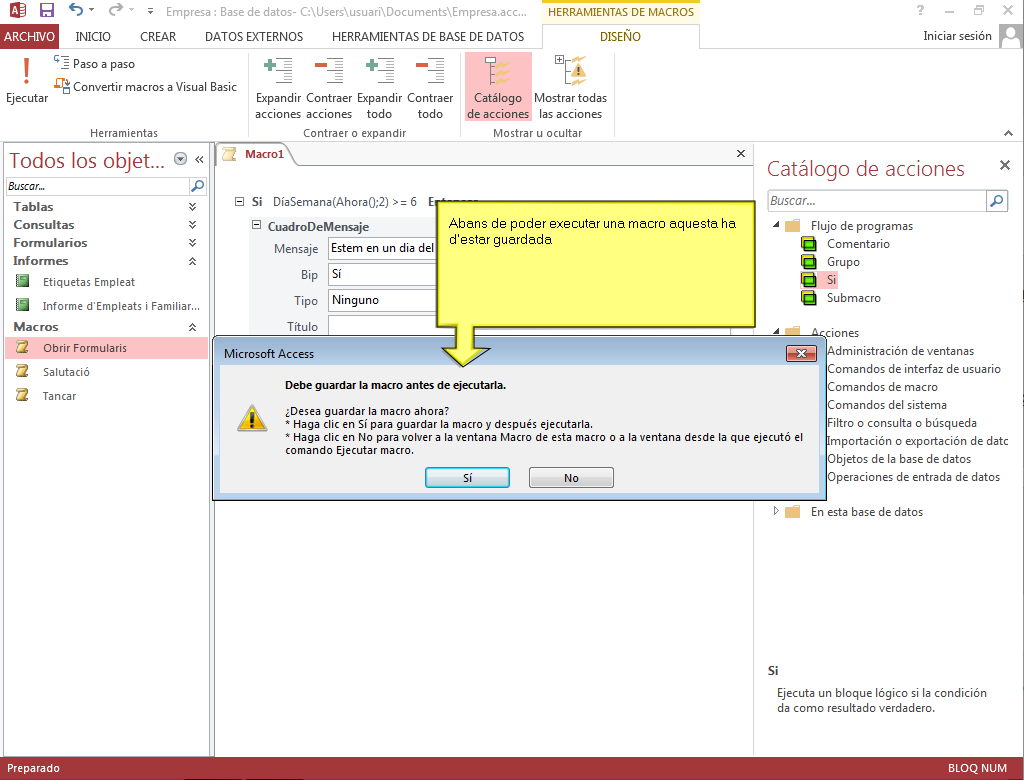Click the Bip field
1024x780 pixels.
[x=383, y=274]
